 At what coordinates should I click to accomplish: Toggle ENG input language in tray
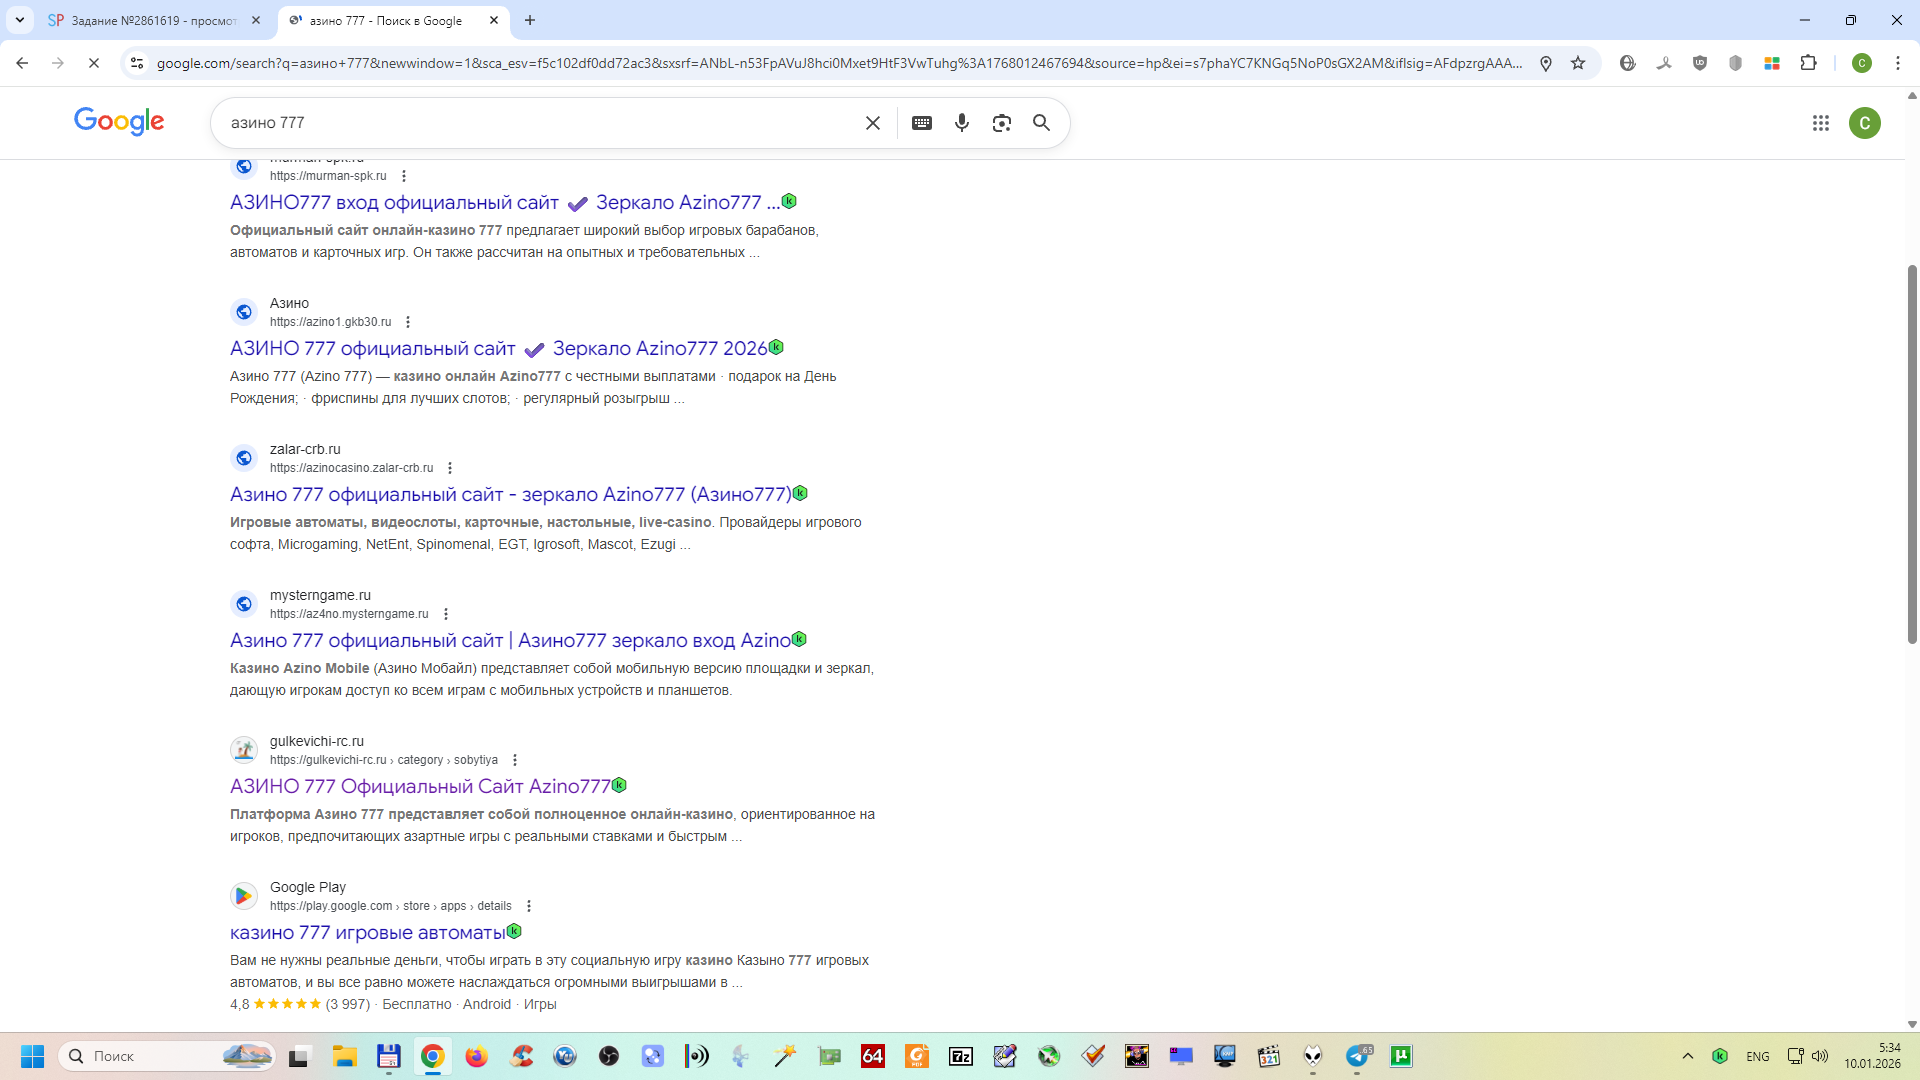pyautogui.click(x=1757, y=1056)
